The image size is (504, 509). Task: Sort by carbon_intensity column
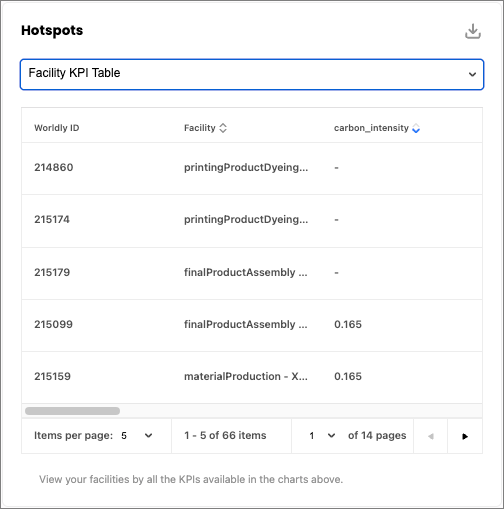point(416,128)
